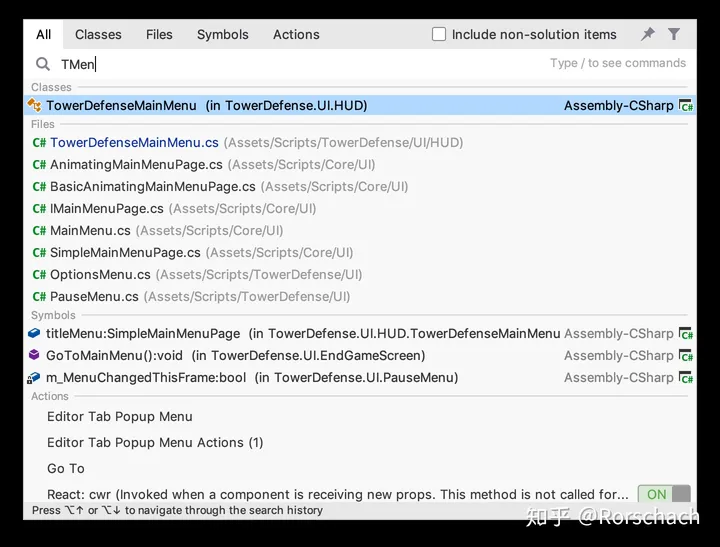Switch to the Classes tab
Viewport: 720px width, 547px height.
coord(98,34)
